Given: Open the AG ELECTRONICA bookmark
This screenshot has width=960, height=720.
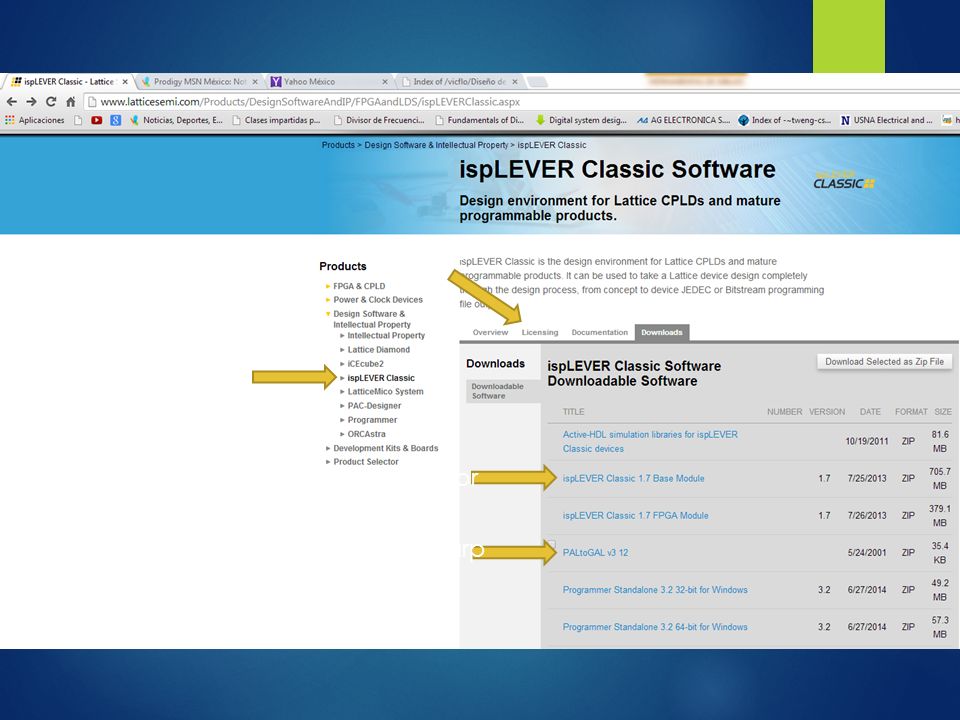Looking at the screenshot, I should pos(683,120).
